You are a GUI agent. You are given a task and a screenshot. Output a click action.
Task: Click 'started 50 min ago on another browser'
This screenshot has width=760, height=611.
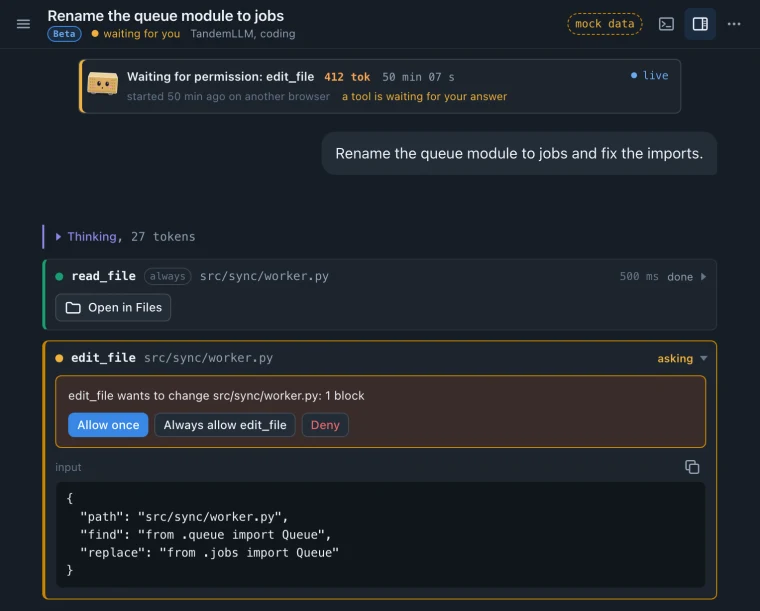(x=228, y=96)
